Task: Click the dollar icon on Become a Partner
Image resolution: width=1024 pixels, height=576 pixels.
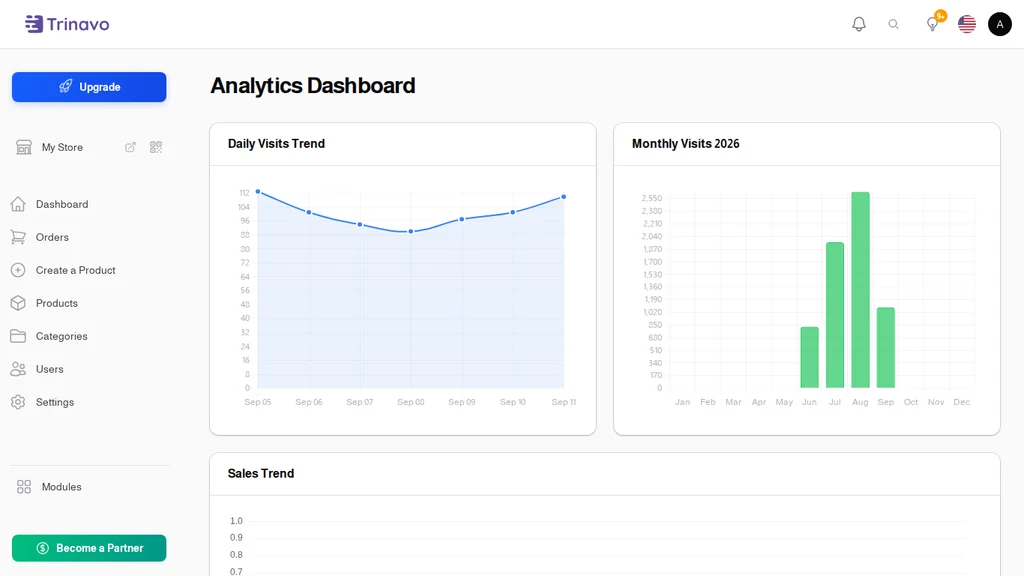Action: pos(42,548)
